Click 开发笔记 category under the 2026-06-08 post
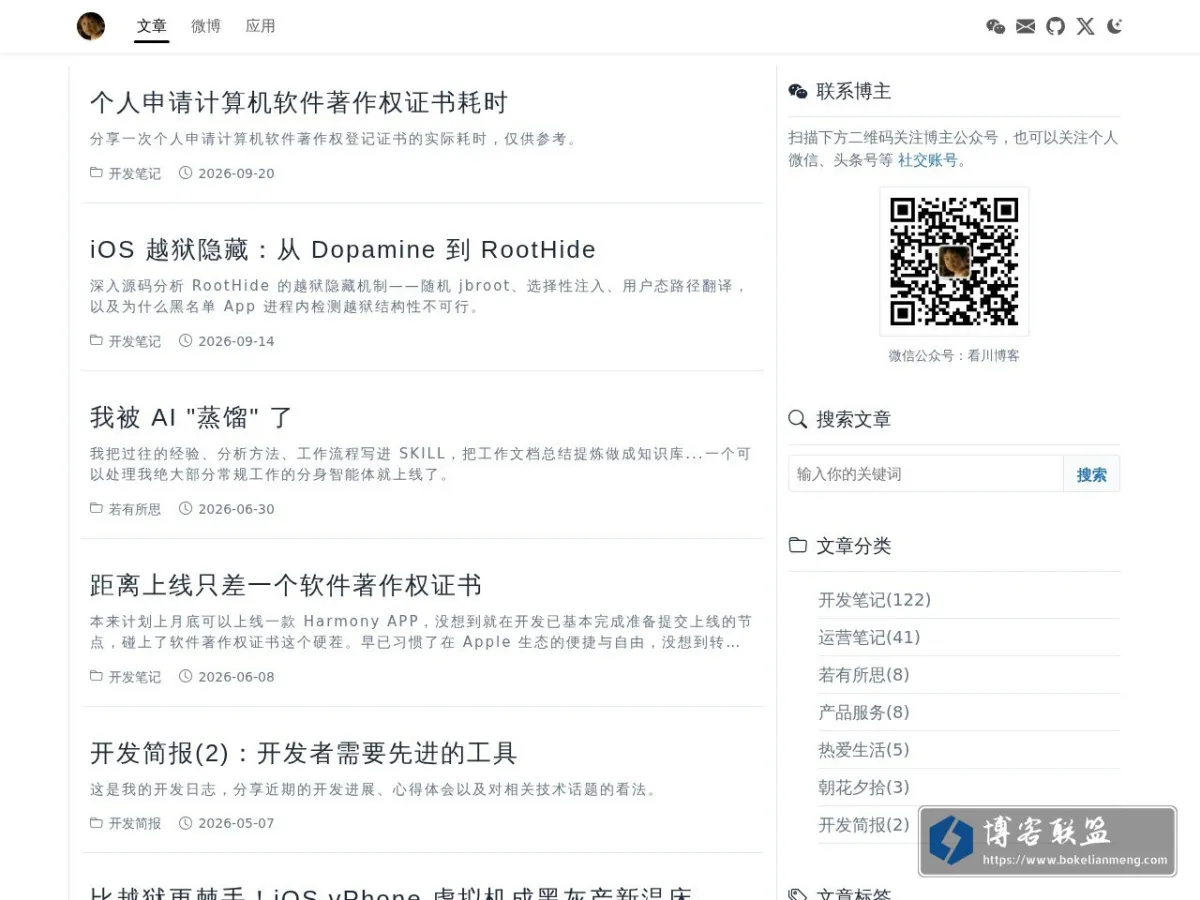This screenshot has width=1200, height=900. [134, 677]
